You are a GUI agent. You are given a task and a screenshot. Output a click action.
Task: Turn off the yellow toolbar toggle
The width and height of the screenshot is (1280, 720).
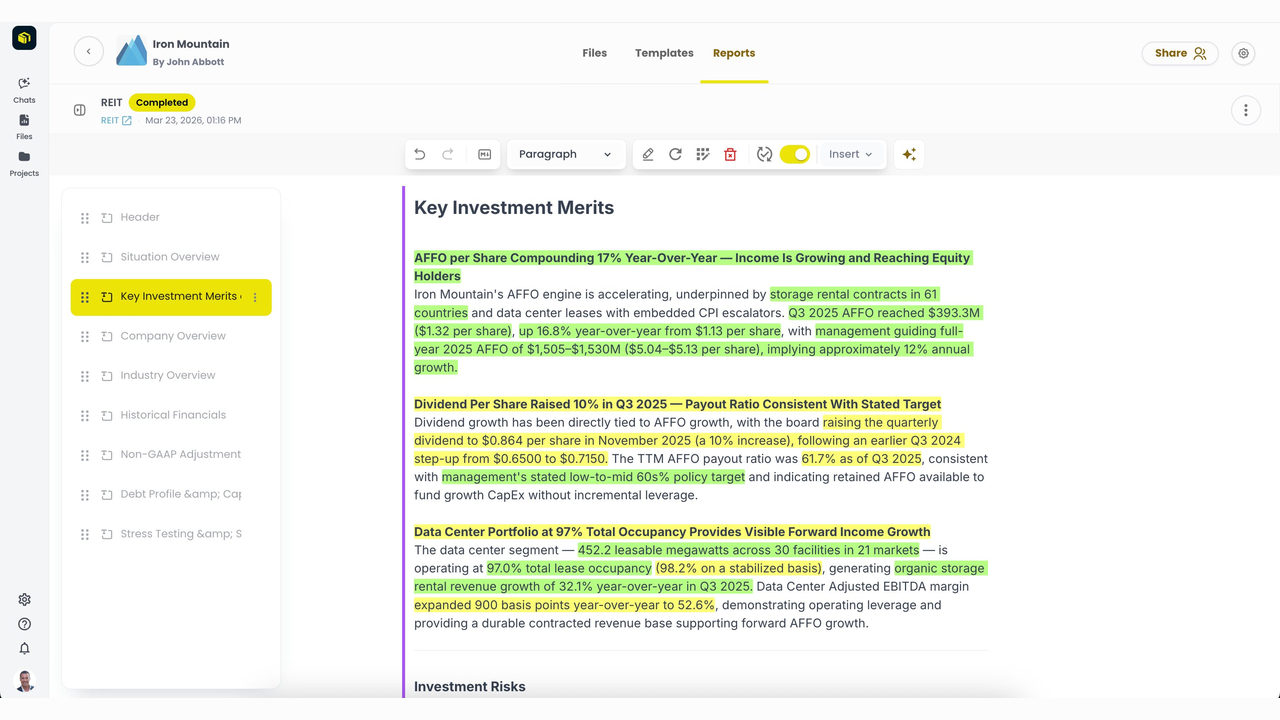(x=795, y=154)
